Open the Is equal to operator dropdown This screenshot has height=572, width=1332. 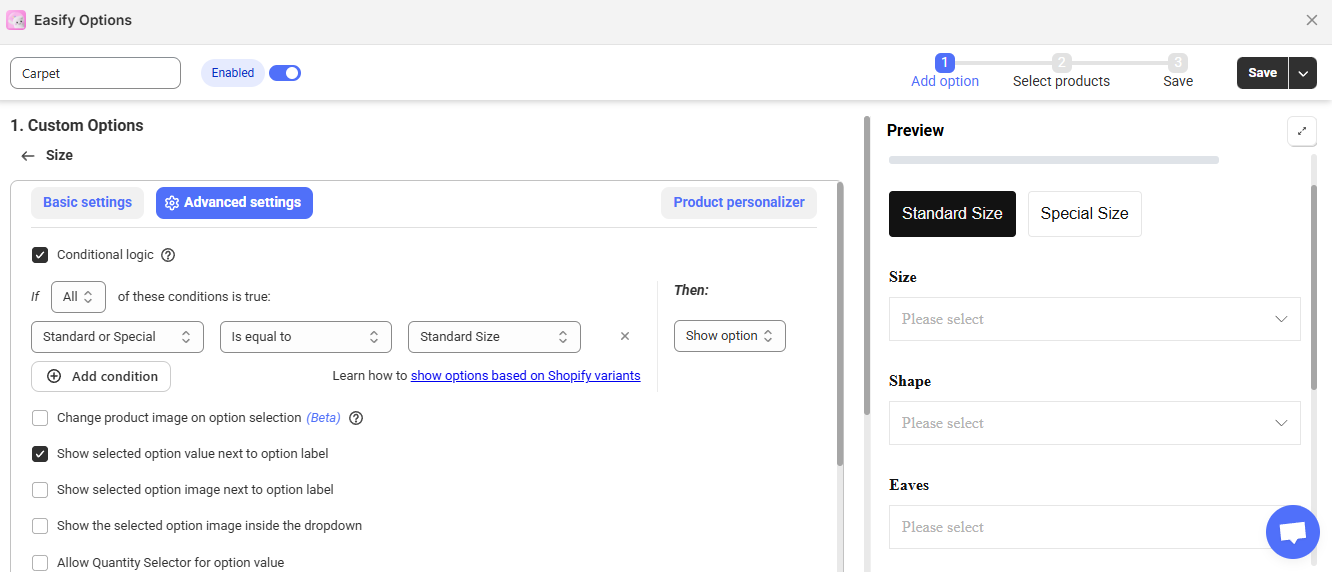click(305, 337)
